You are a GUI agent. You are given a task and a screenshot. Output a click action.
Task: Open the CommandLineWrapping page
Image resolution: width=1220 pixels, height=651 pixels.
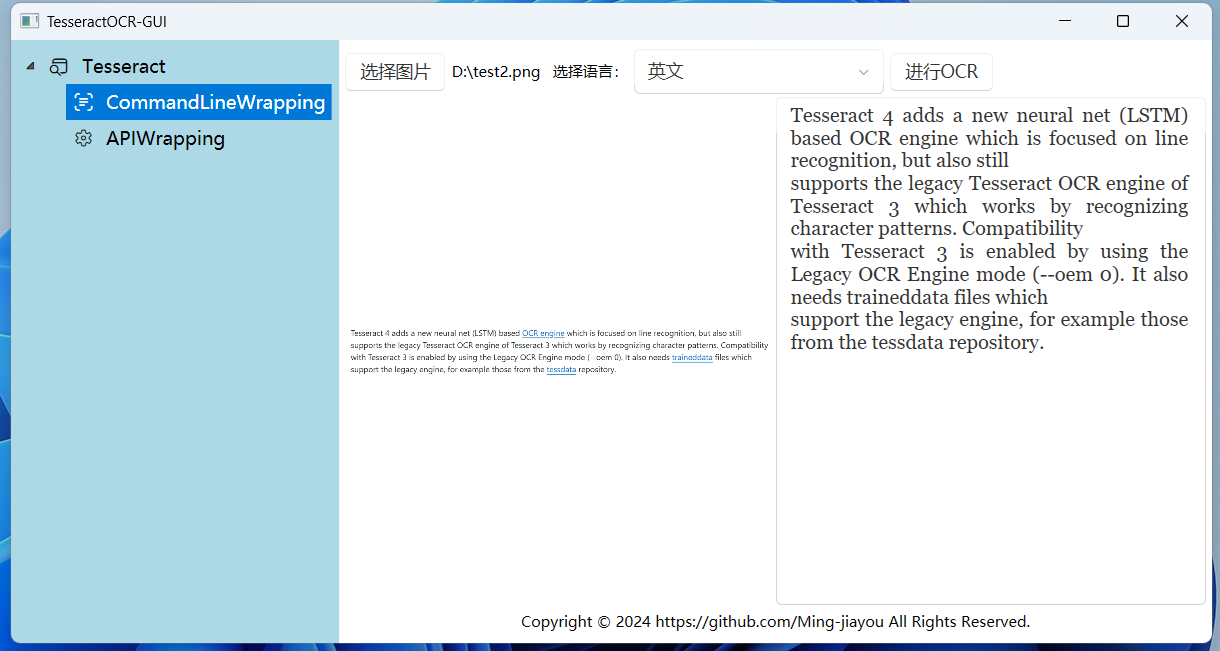(x=199, y=102)
